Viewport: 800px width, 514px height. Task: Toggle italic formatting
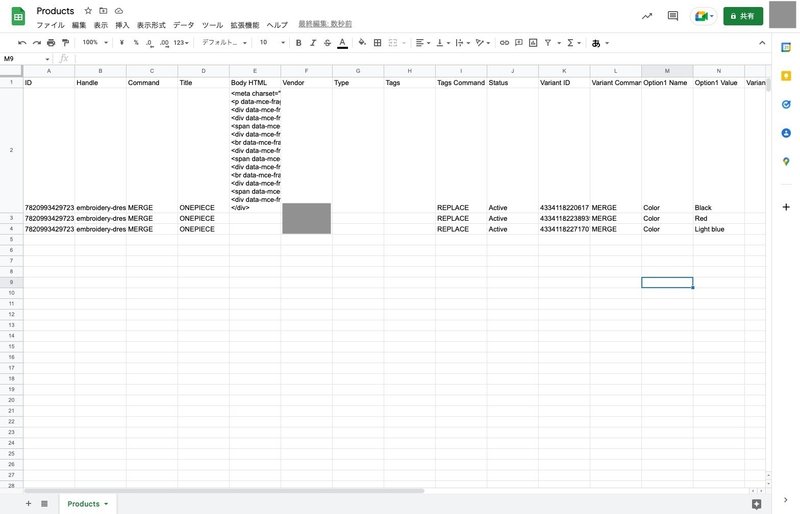(313, 43)
